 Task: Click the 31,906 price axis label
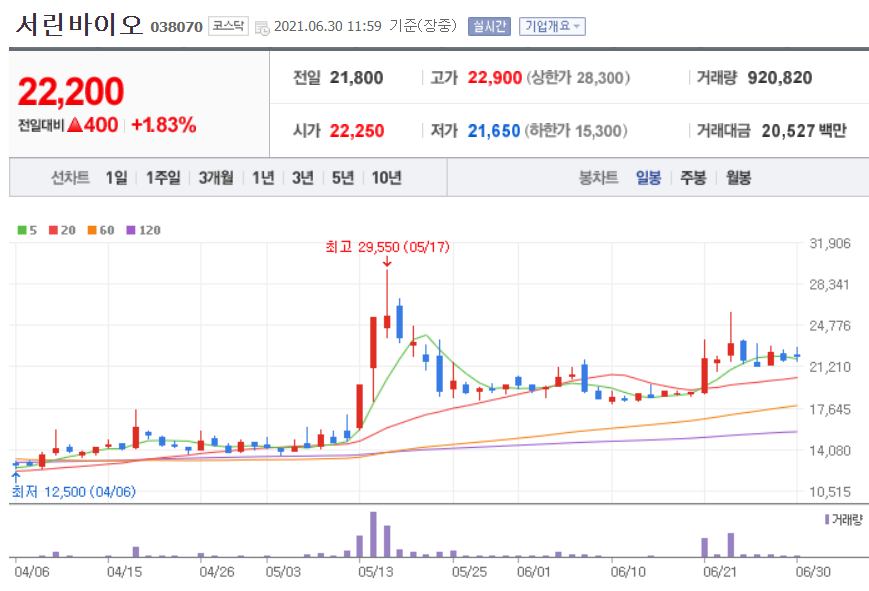830,243
